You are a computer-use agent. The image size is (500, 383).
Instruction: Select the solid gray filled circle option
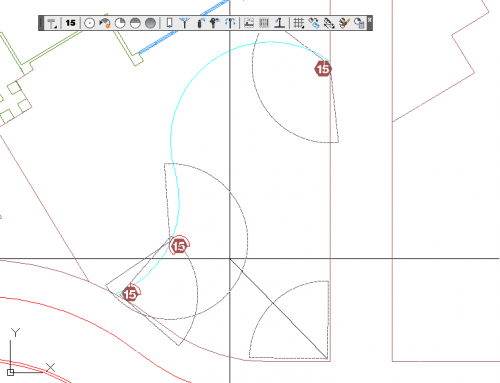click(x=151, y=23)
